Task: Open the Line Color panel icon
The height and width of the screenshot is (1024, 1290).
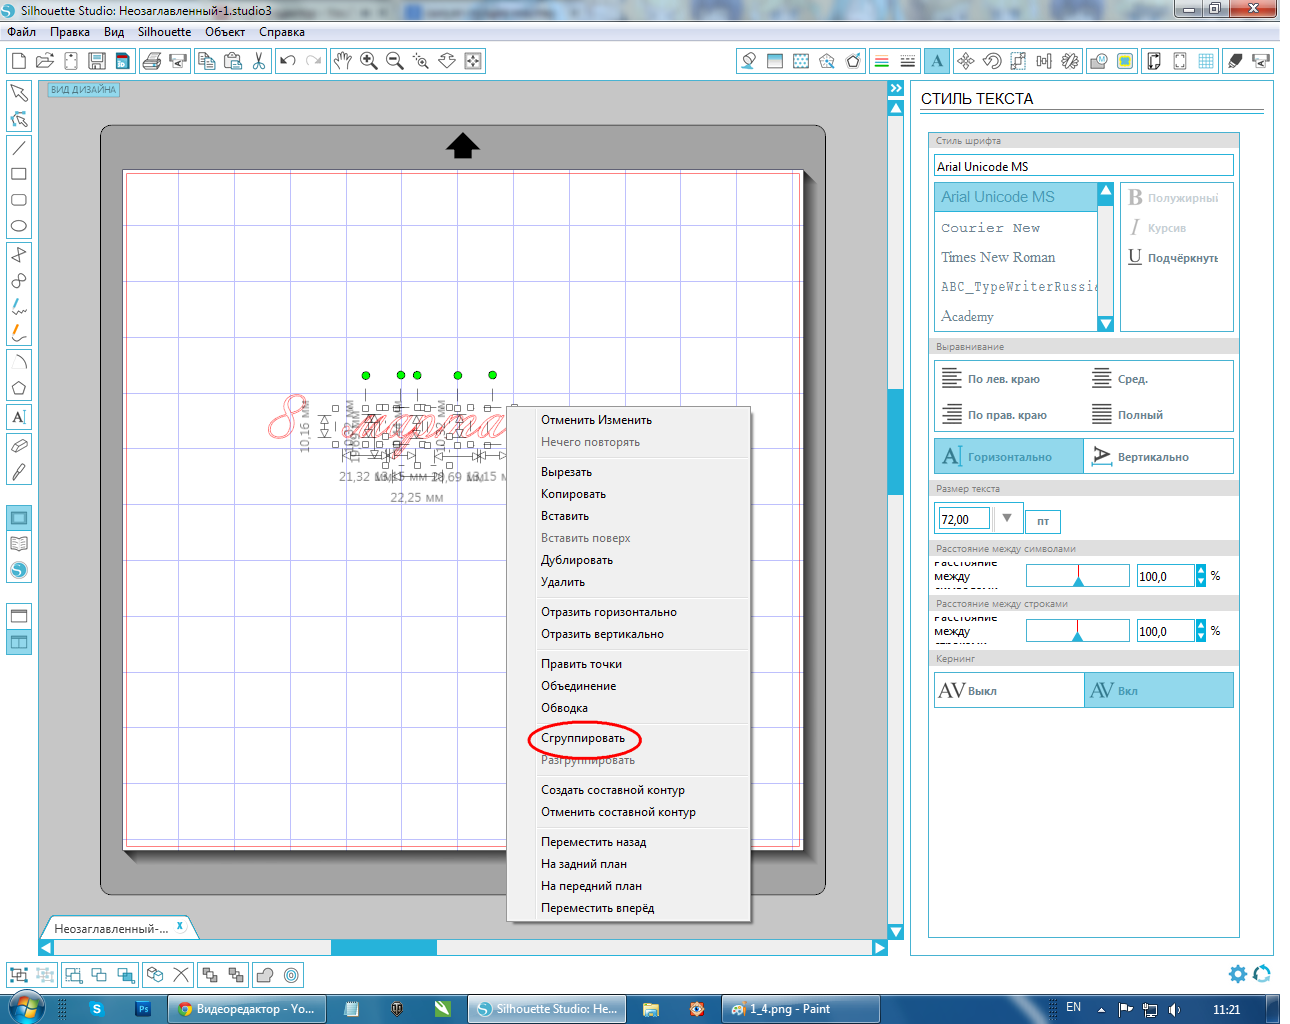Action: coord(881,61)
